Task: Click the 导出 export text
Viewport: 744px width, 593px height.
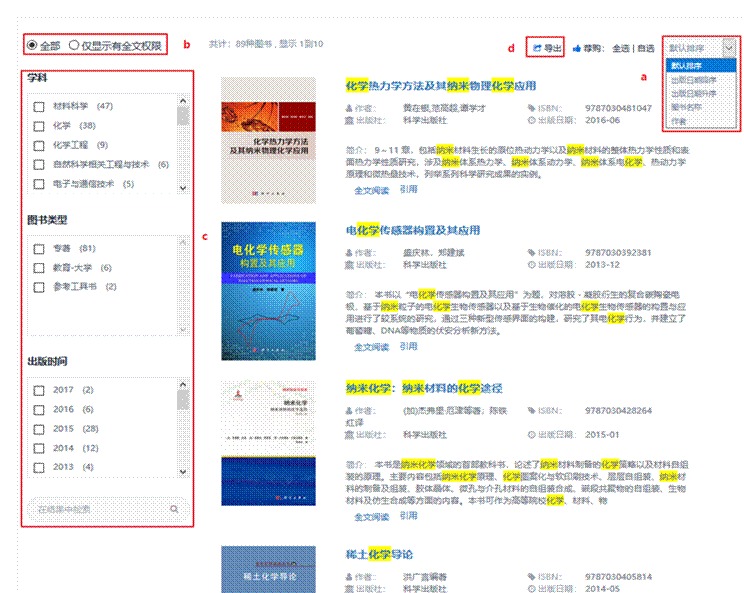Action: tap(552, 48)
